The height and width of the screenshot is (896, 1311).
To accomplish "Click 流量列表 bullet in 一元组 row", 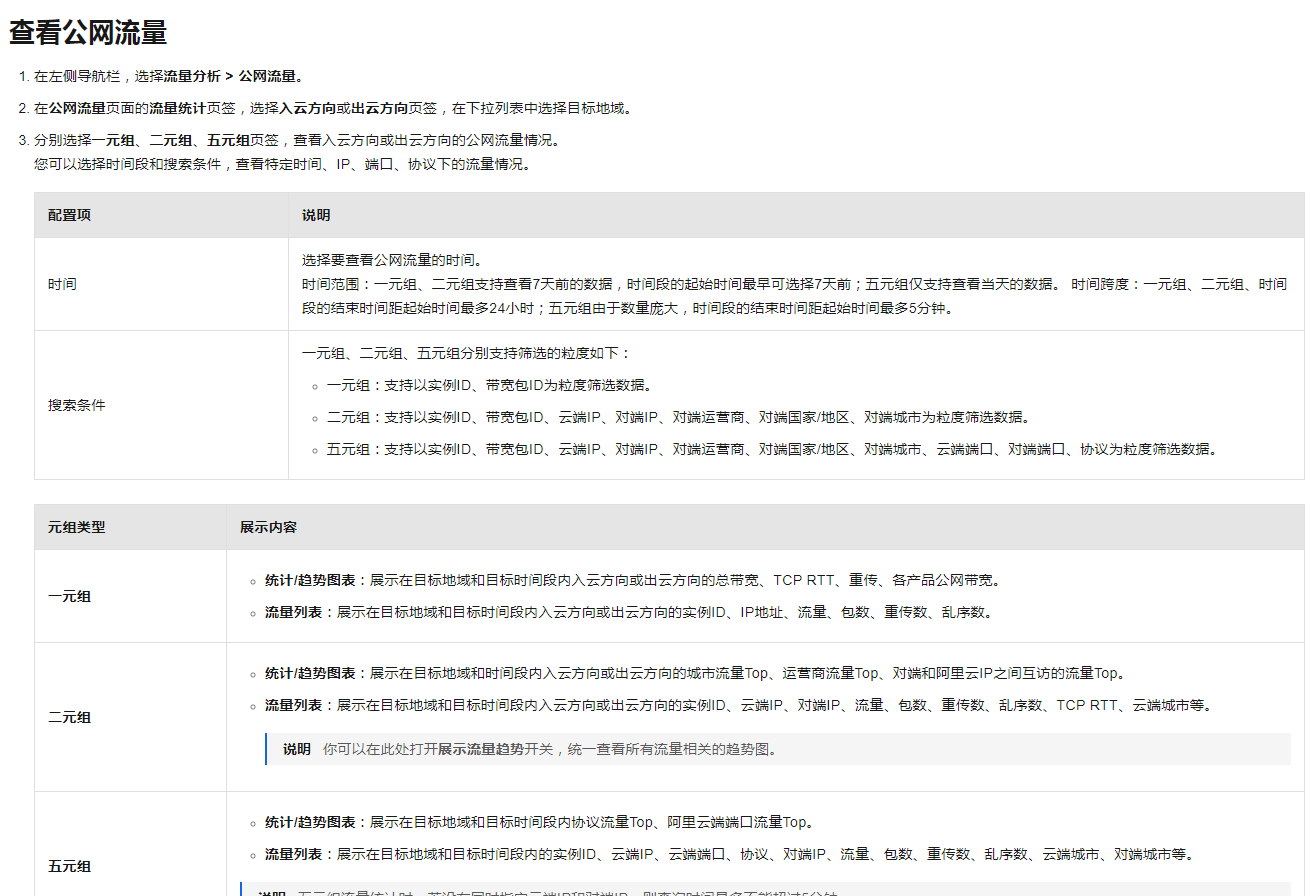I will point(630,612).
